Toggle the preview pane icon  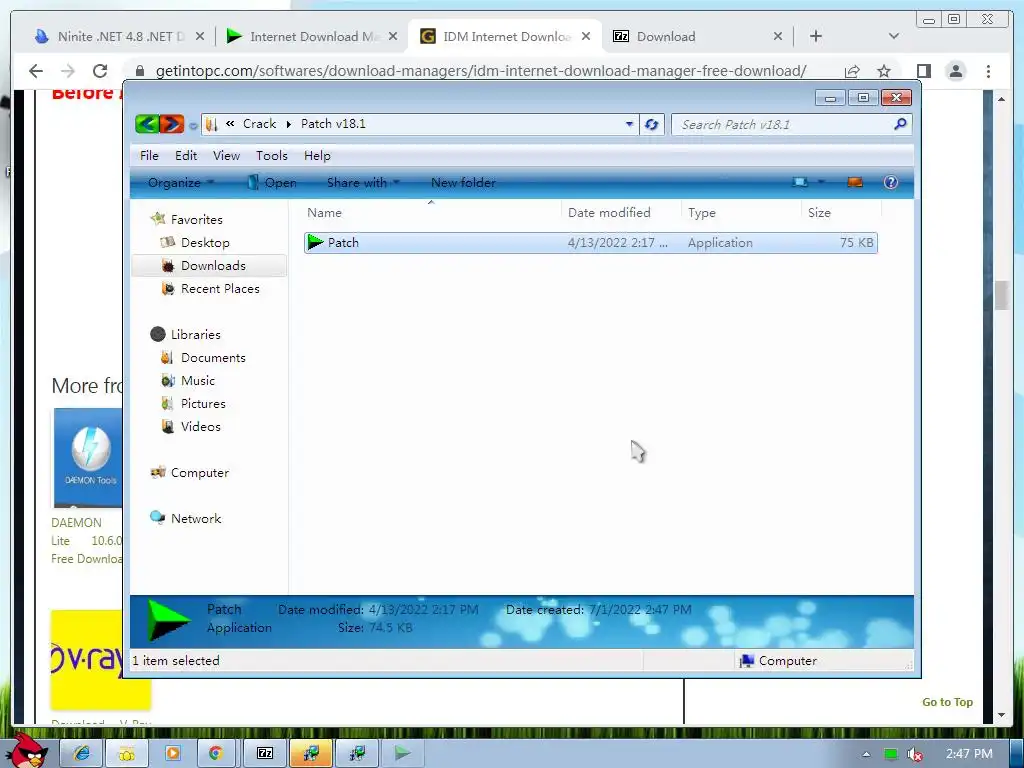pyautogui.click(x=855, y=182)
